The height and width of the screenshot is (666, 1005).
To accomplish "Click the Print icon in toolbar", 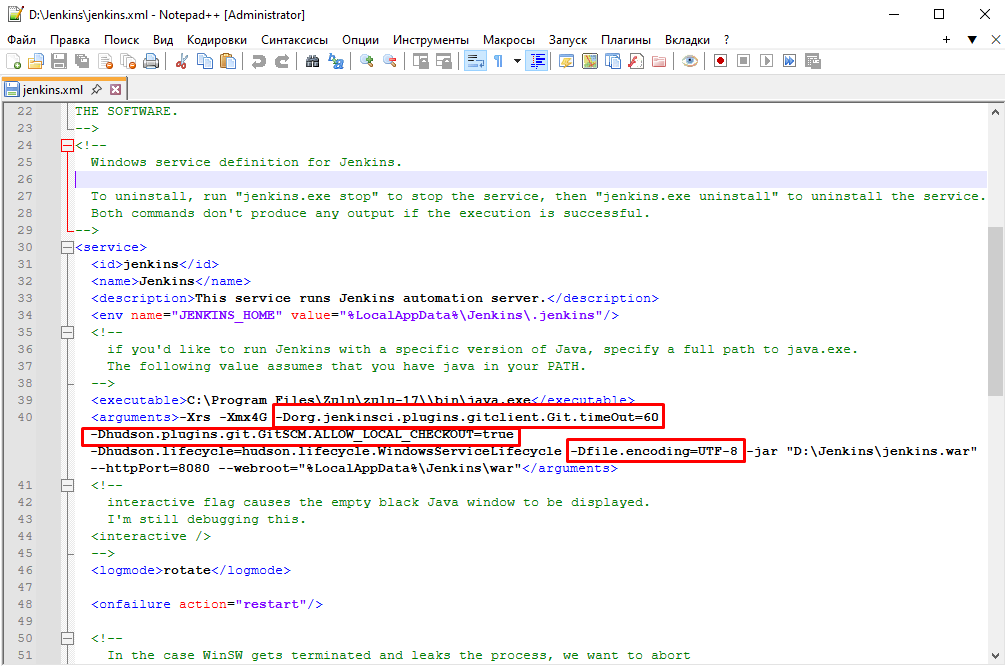I will [151, 61].
